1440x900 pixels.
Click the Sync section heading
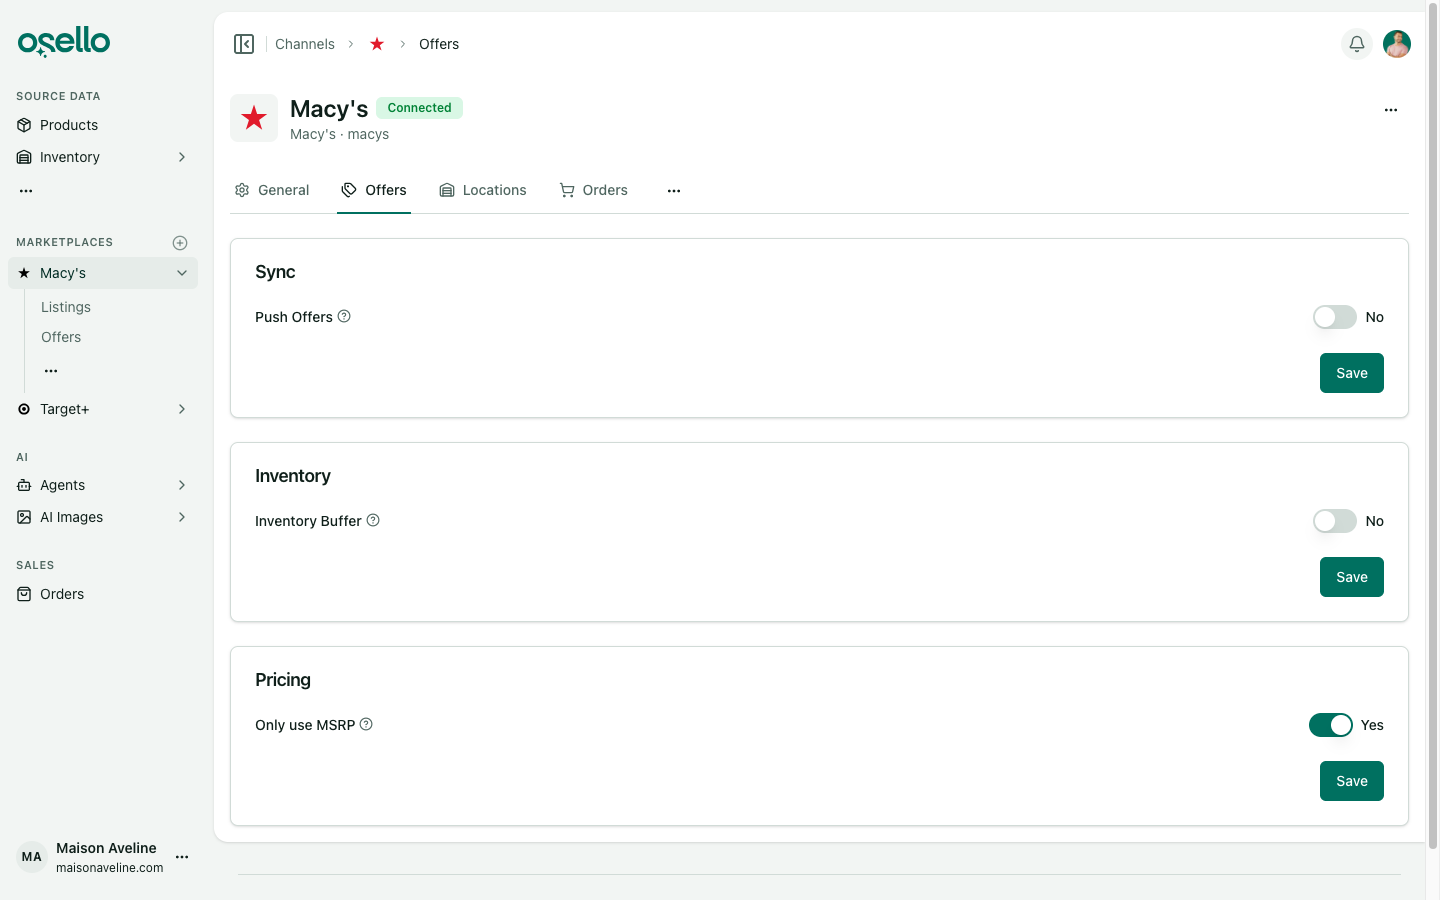[275, 272]
